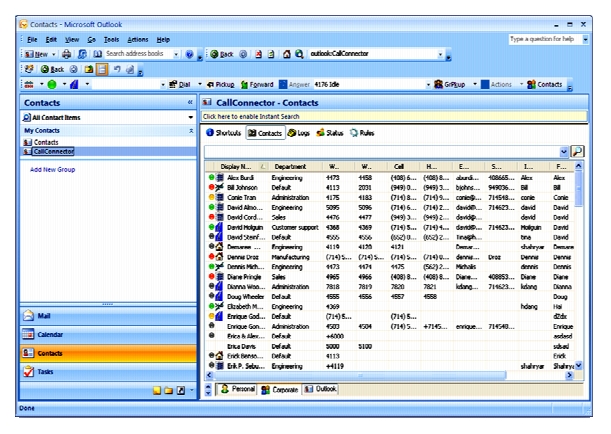Click the up-folder icon in toolbar
The width and height of the screenshot is (611, 434).
[89, 69]
